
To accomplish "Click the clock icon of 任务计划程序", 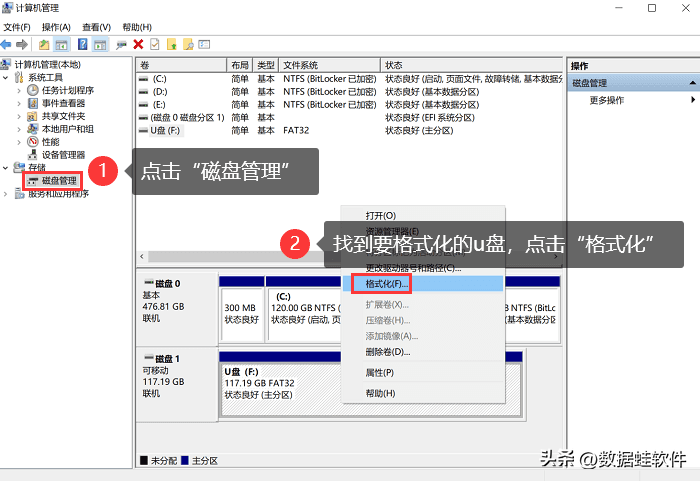I will [x=32, y=90].
